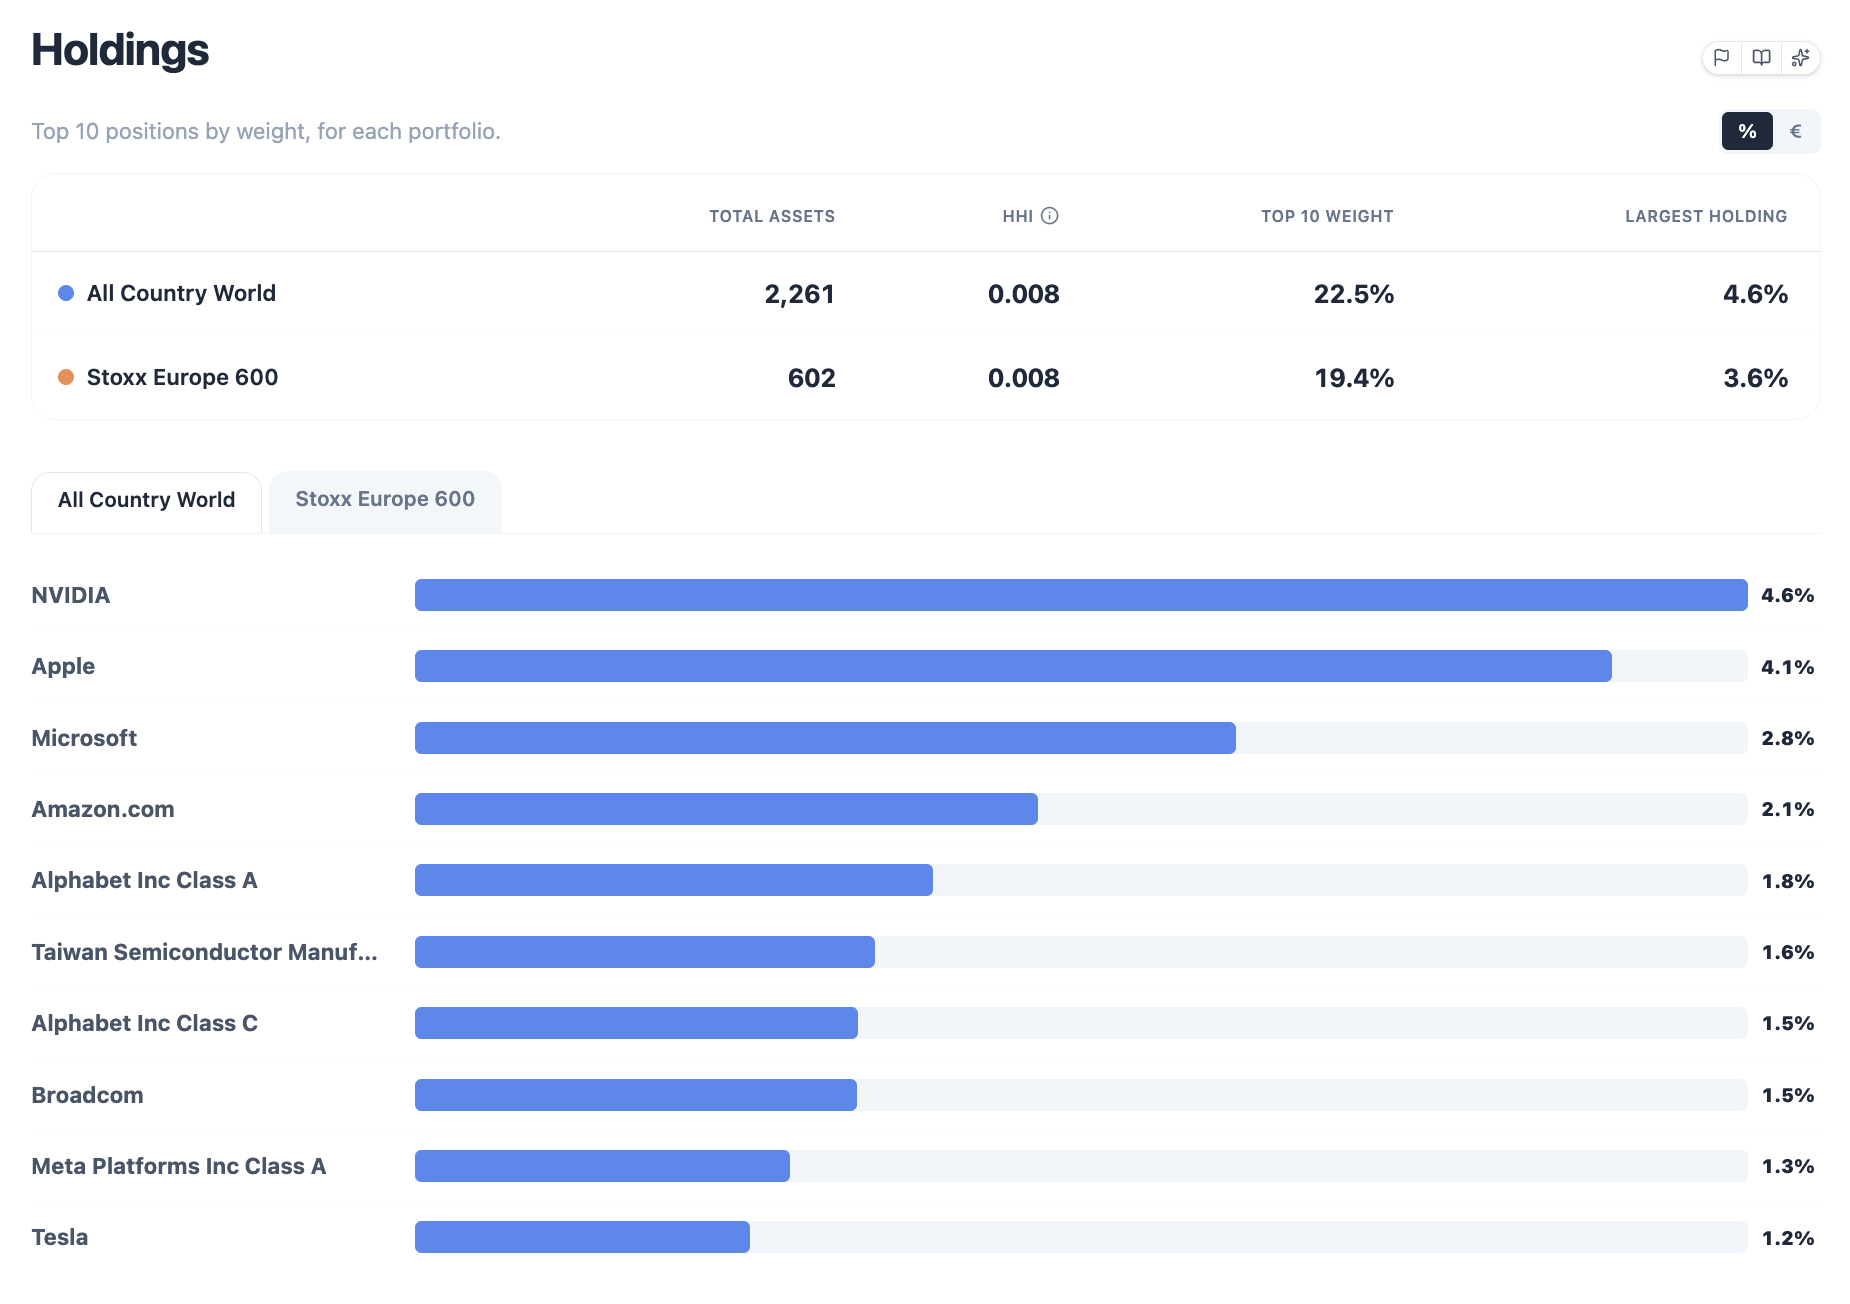
Task: Click the TOTAL ASSETS column header
Action: pyautogui.click(x=772, y=216)
